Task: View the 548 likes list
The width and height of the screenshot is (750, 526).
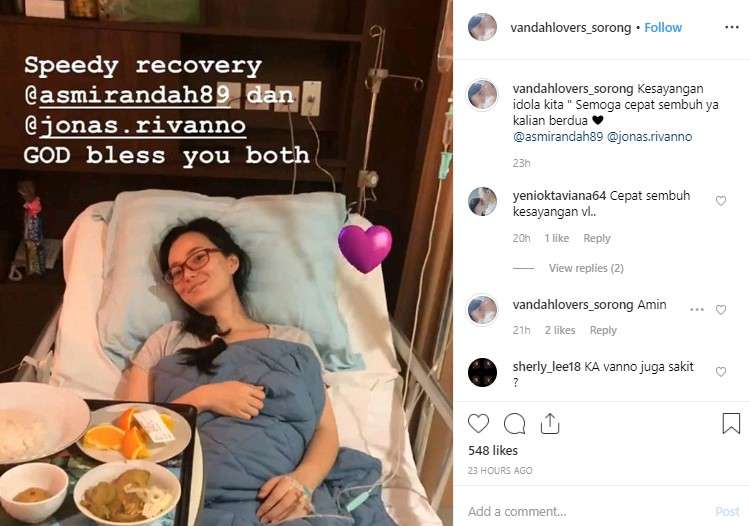Action: click(493, 450)
